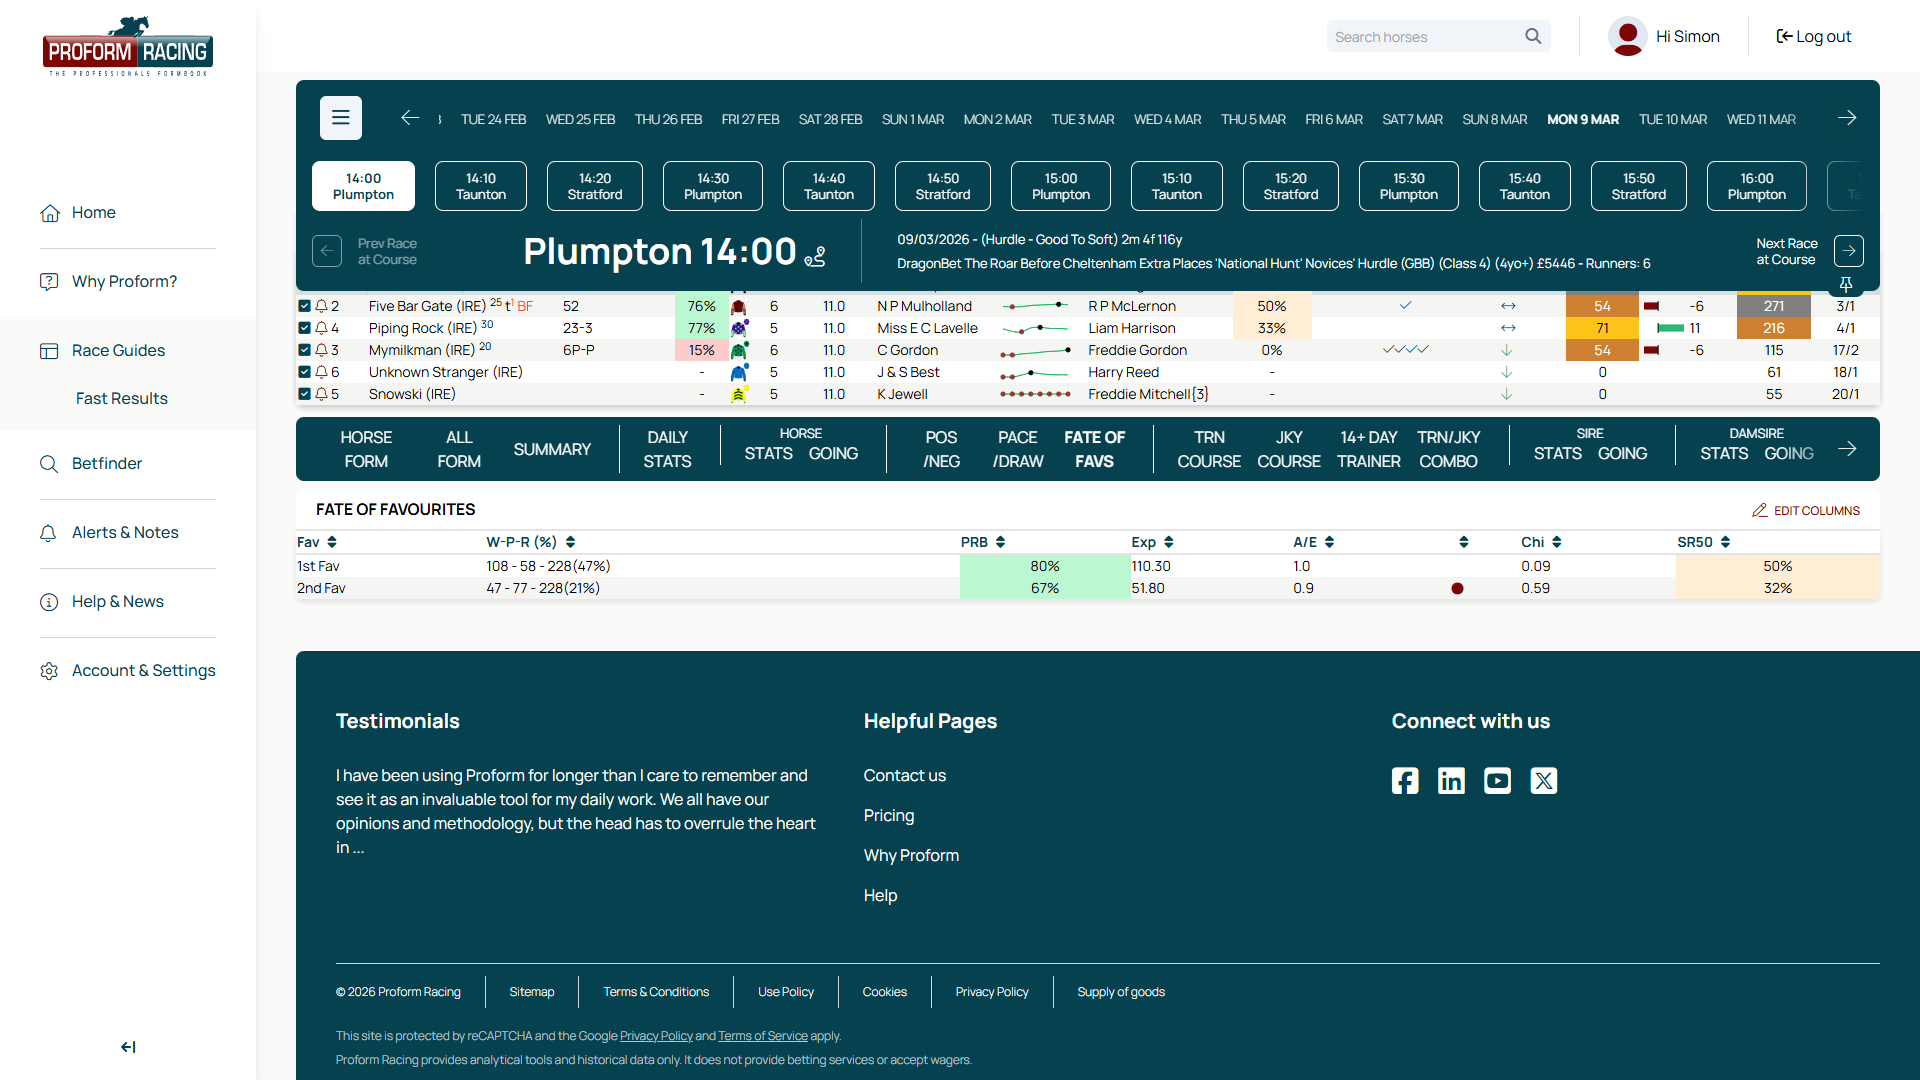Open LinkedIn social icon

point(1451,781)
